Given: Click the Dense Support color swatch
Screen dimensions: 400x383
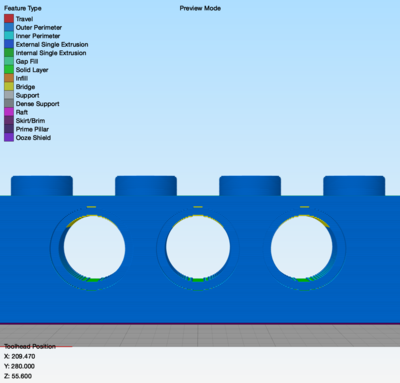Looking at the screenshot, I should pos(9,104).
